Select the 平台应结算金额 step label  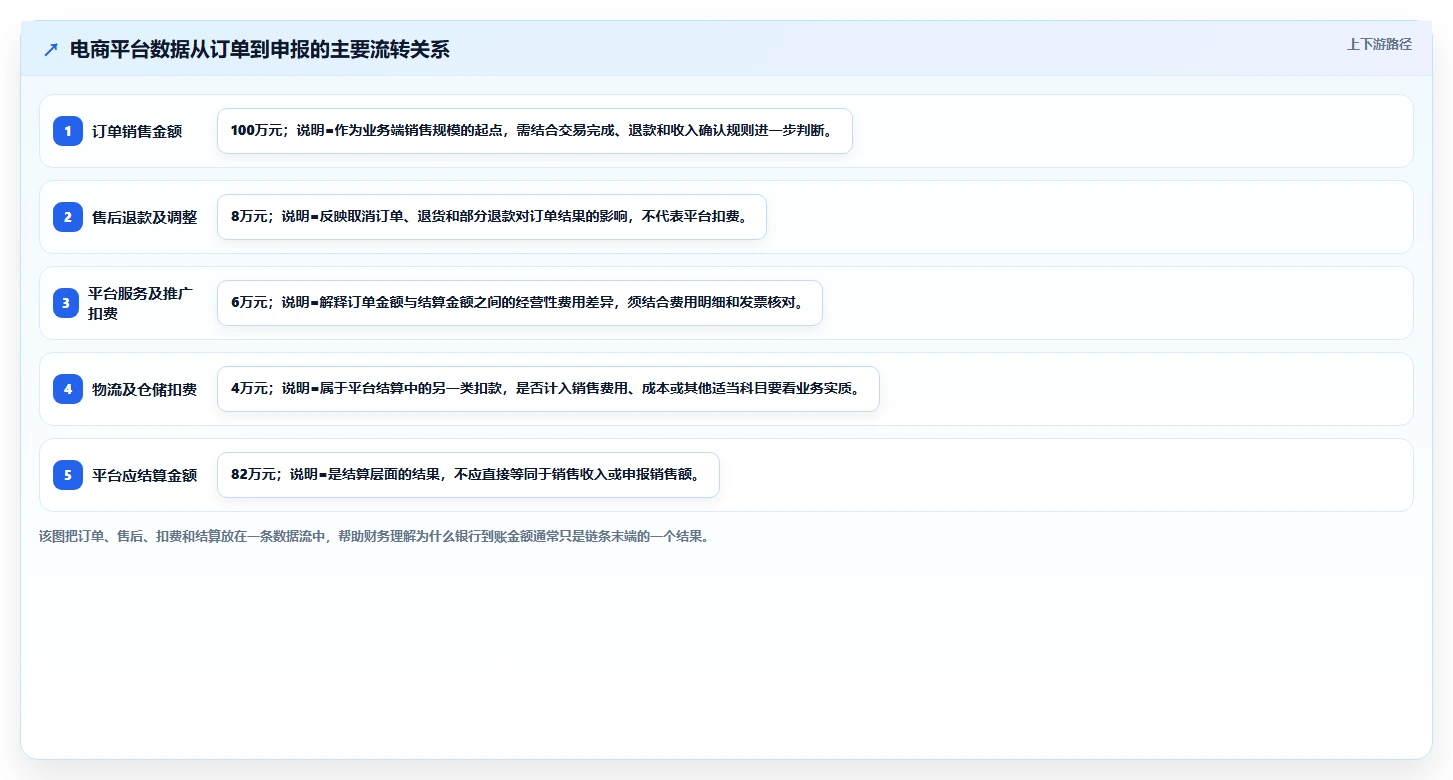pyautogui.click(x=145, y=475)
